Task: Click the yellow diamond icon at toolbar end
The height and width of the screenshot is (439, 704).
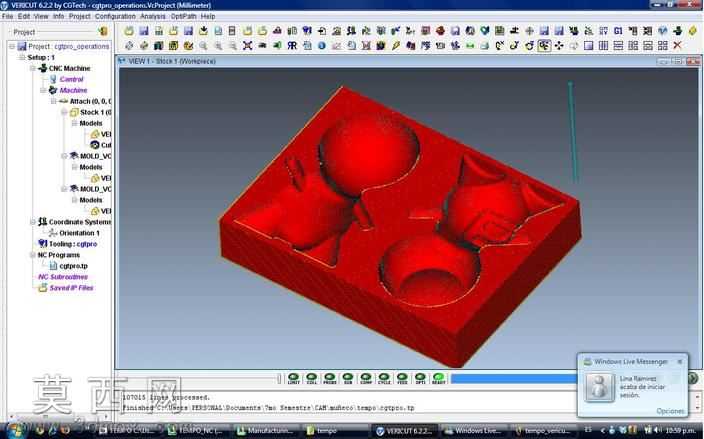Action: click(692, 31)
